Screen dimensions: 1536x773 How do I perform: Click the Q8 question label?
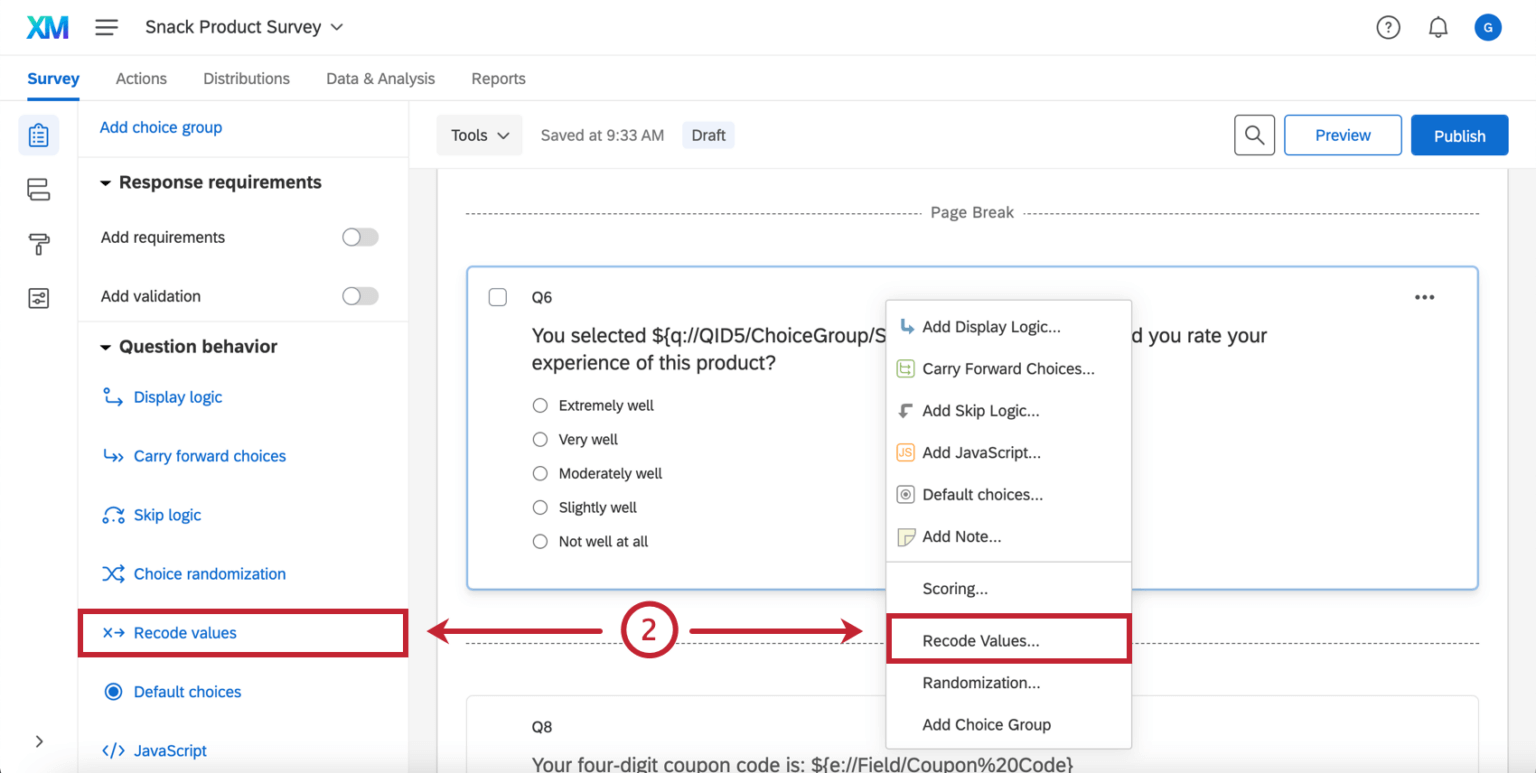(541, 727)
